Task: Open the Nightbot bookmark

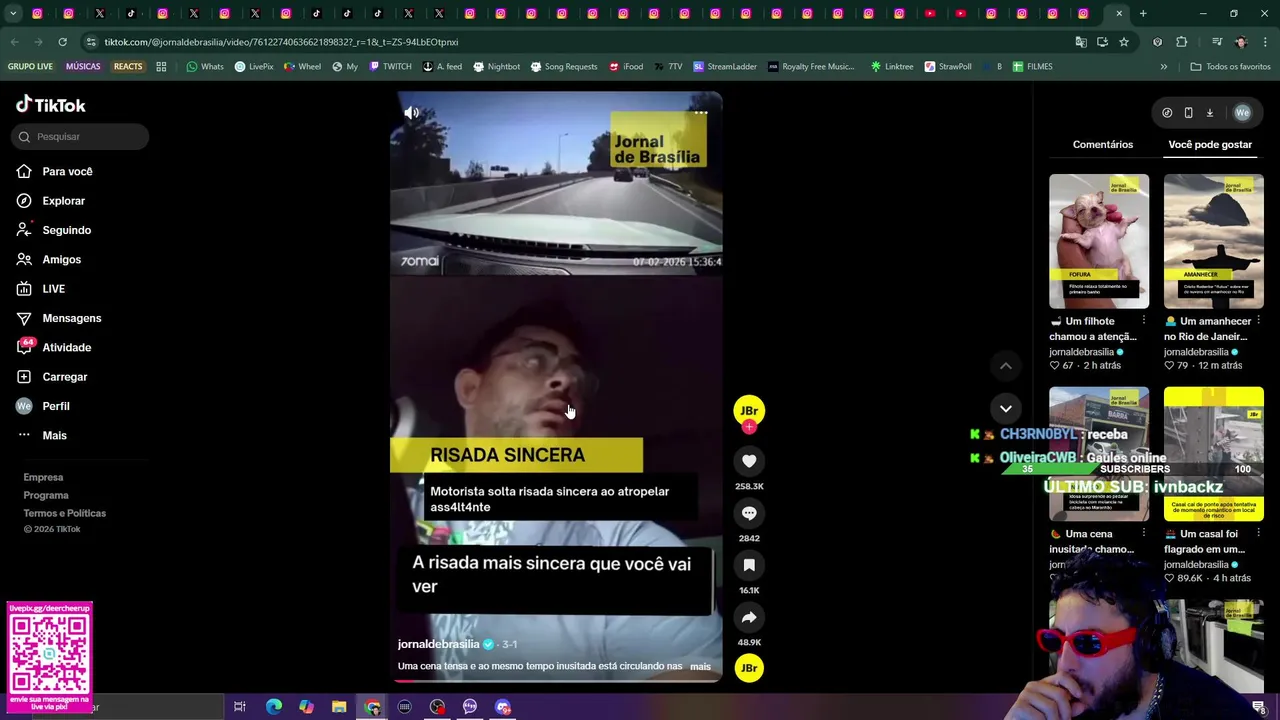Action: coord(497,67)
